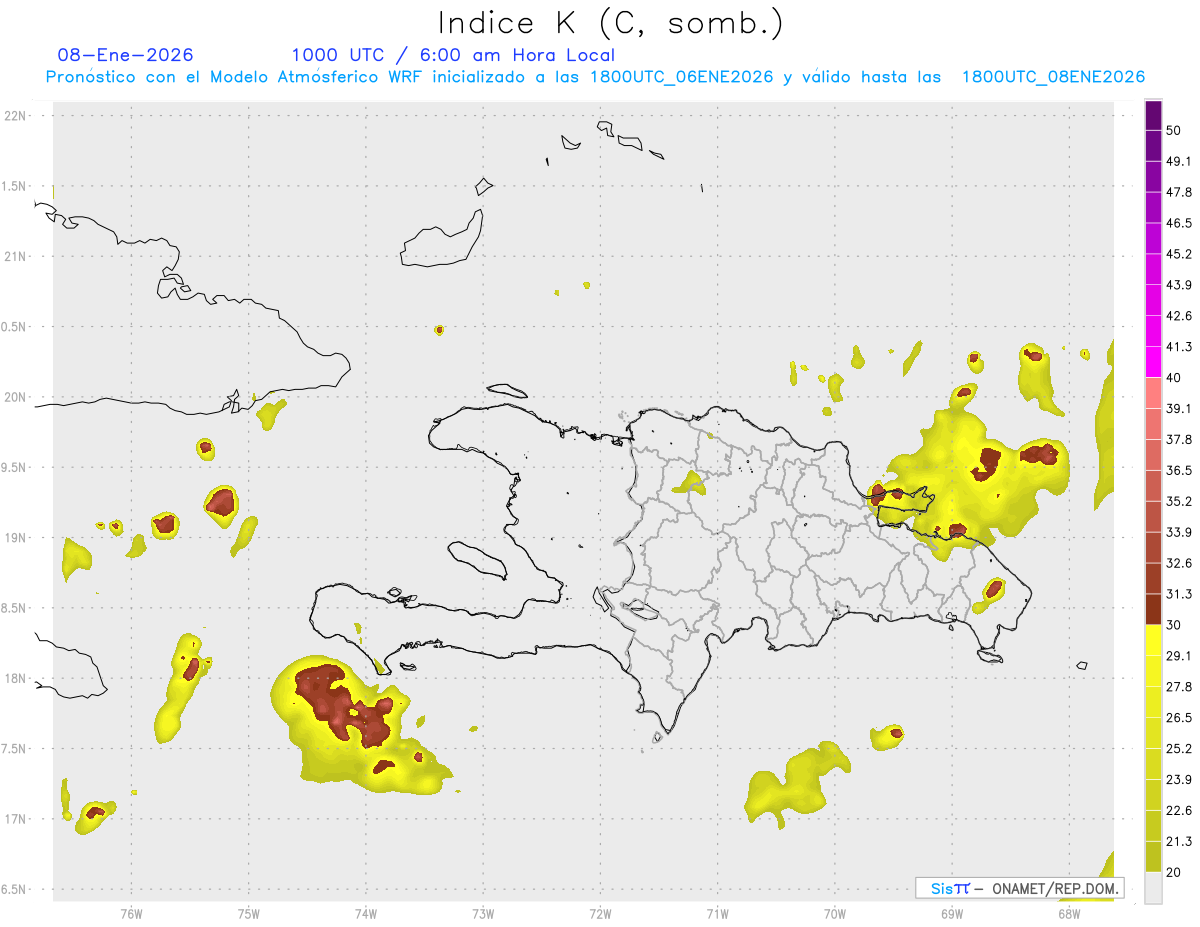Click the "75W" longitude label
The width and height of the screenshot is (1200, 927).
(x=248, y=914)
